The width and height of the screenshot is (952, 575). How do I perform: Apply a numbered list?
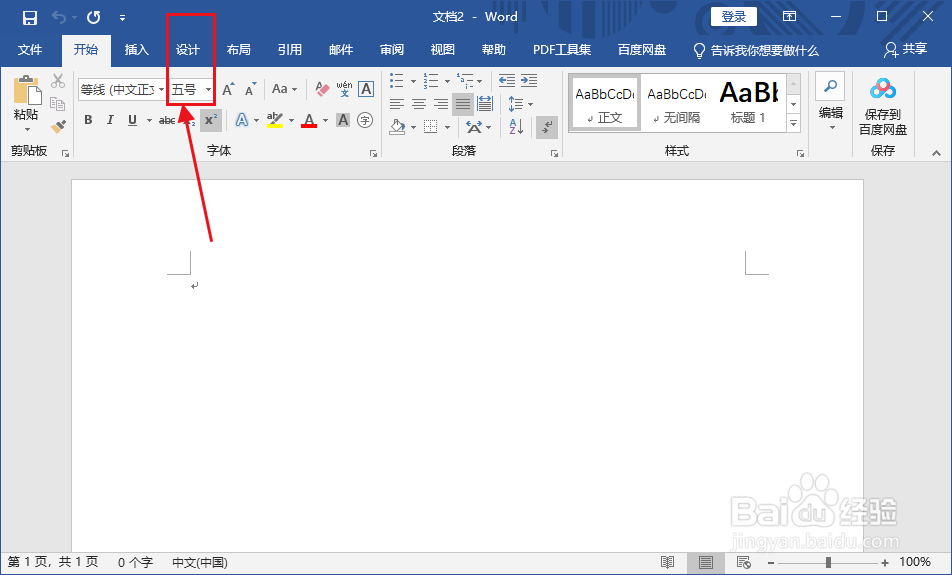point(431,80)
